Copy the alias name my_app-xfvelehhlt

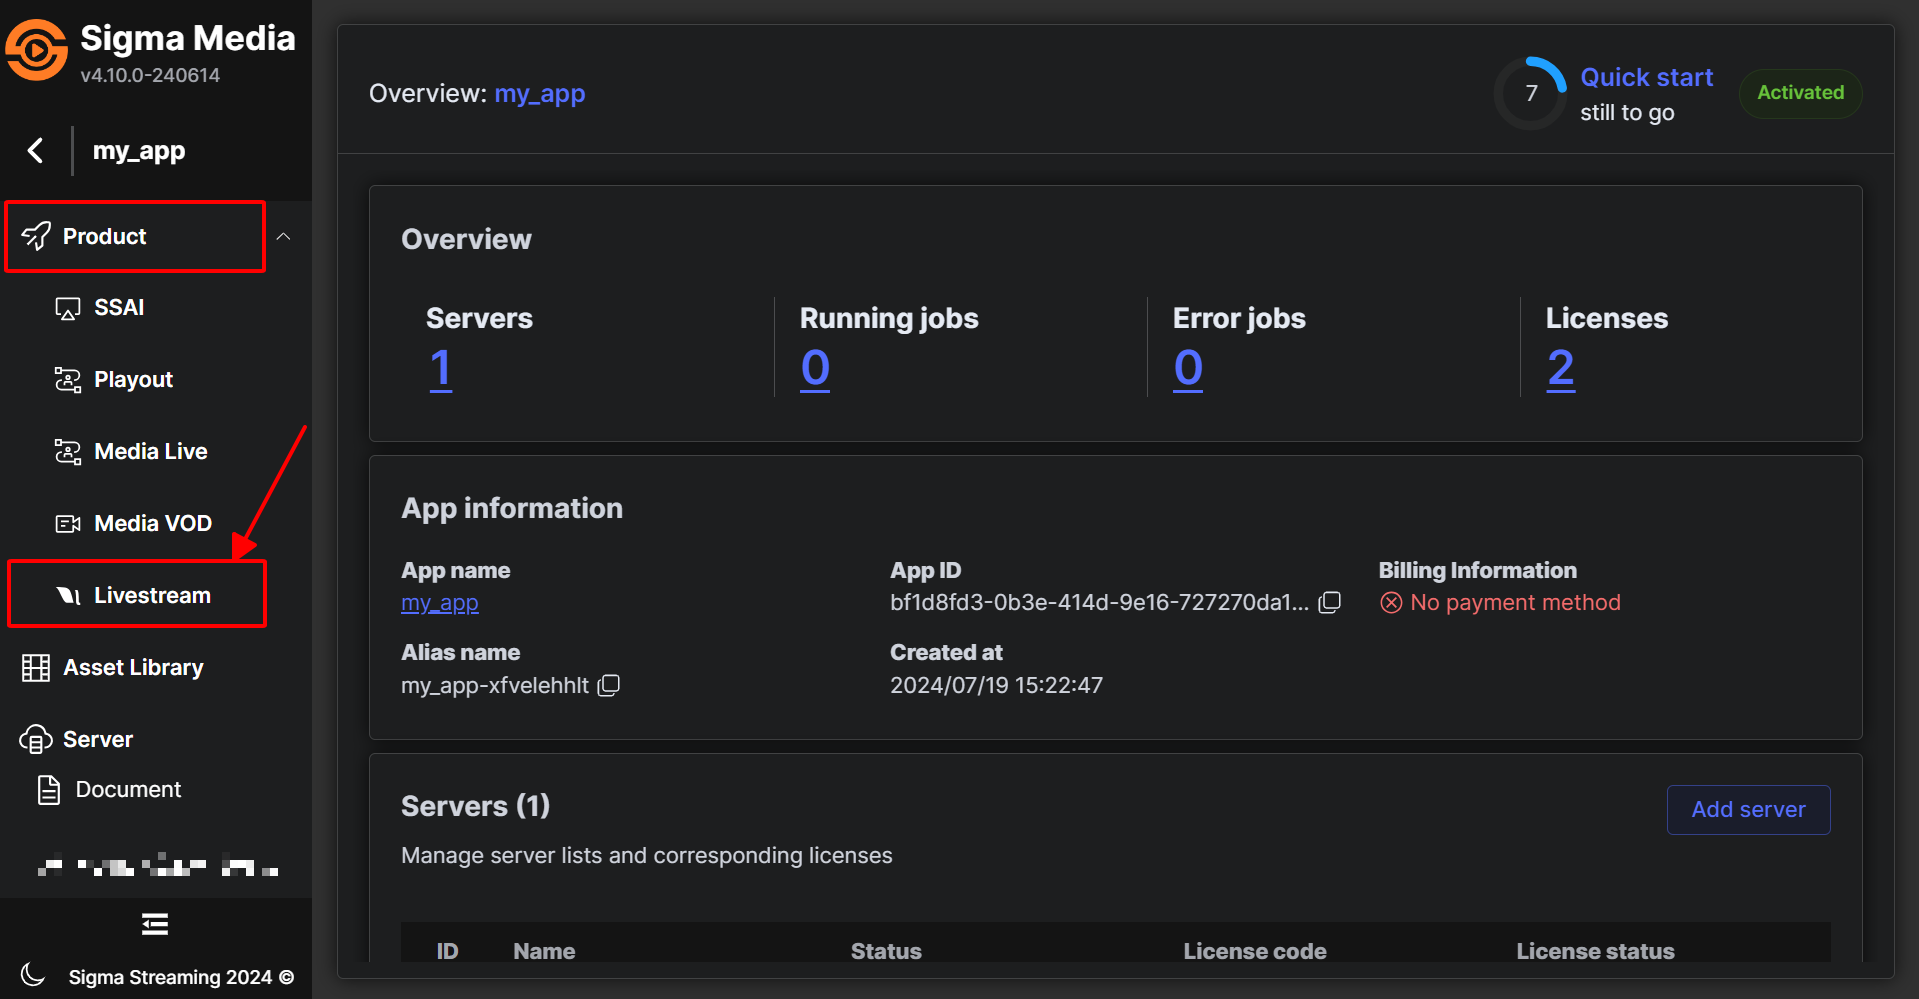pyautogui.click(x=608, y=686)
